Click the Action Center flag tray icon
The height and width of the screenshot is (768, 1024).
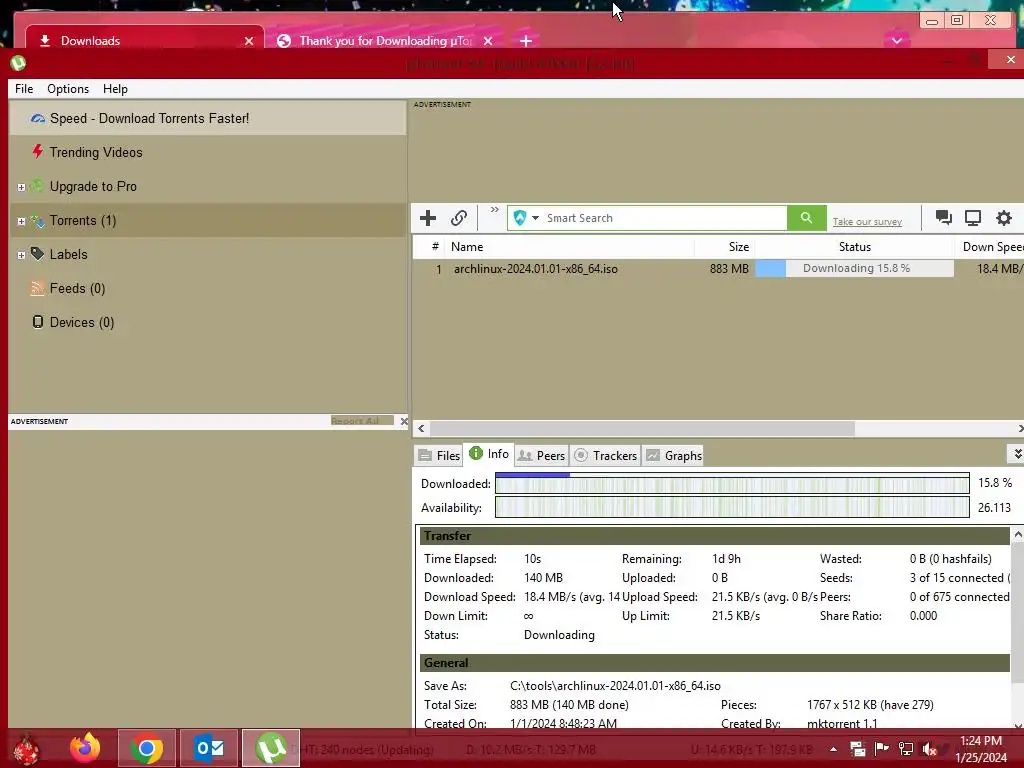tap(882, 749)
